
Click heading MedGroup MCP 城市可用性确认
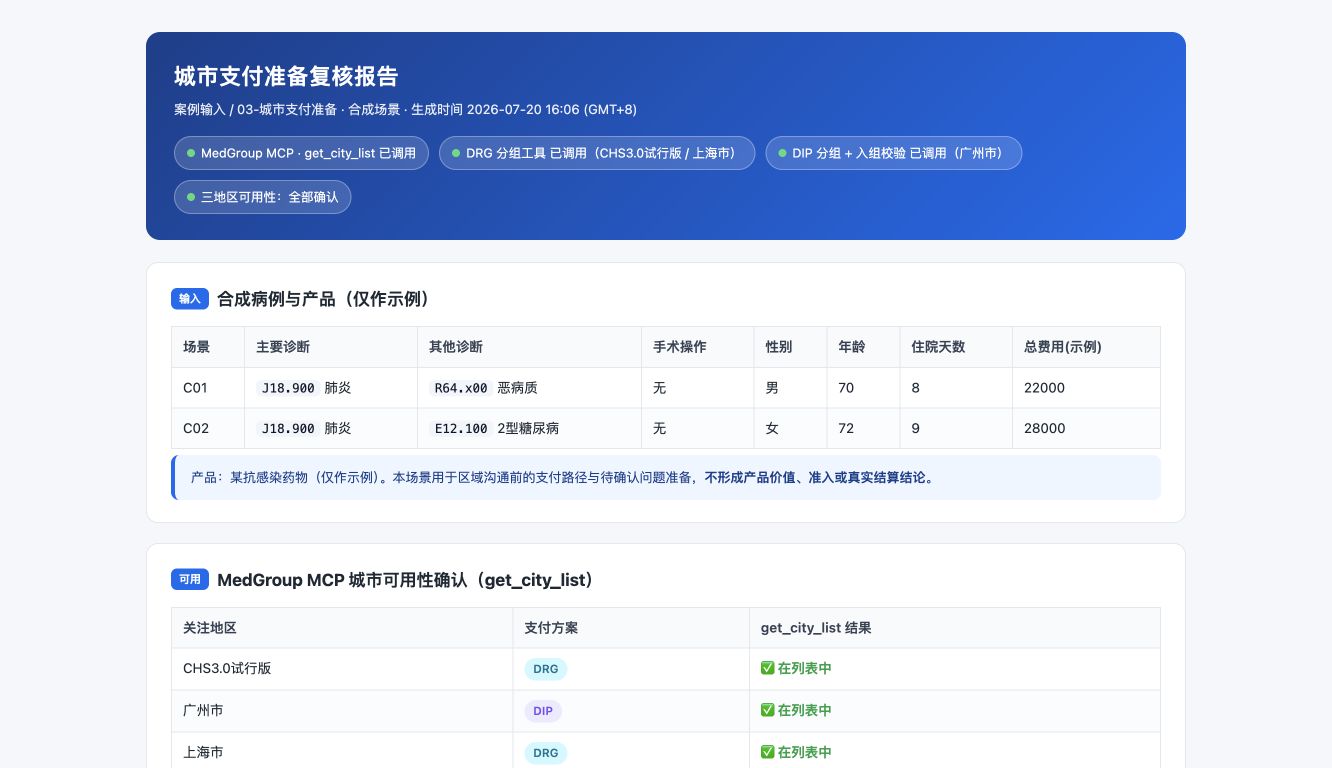coord(406,580)
